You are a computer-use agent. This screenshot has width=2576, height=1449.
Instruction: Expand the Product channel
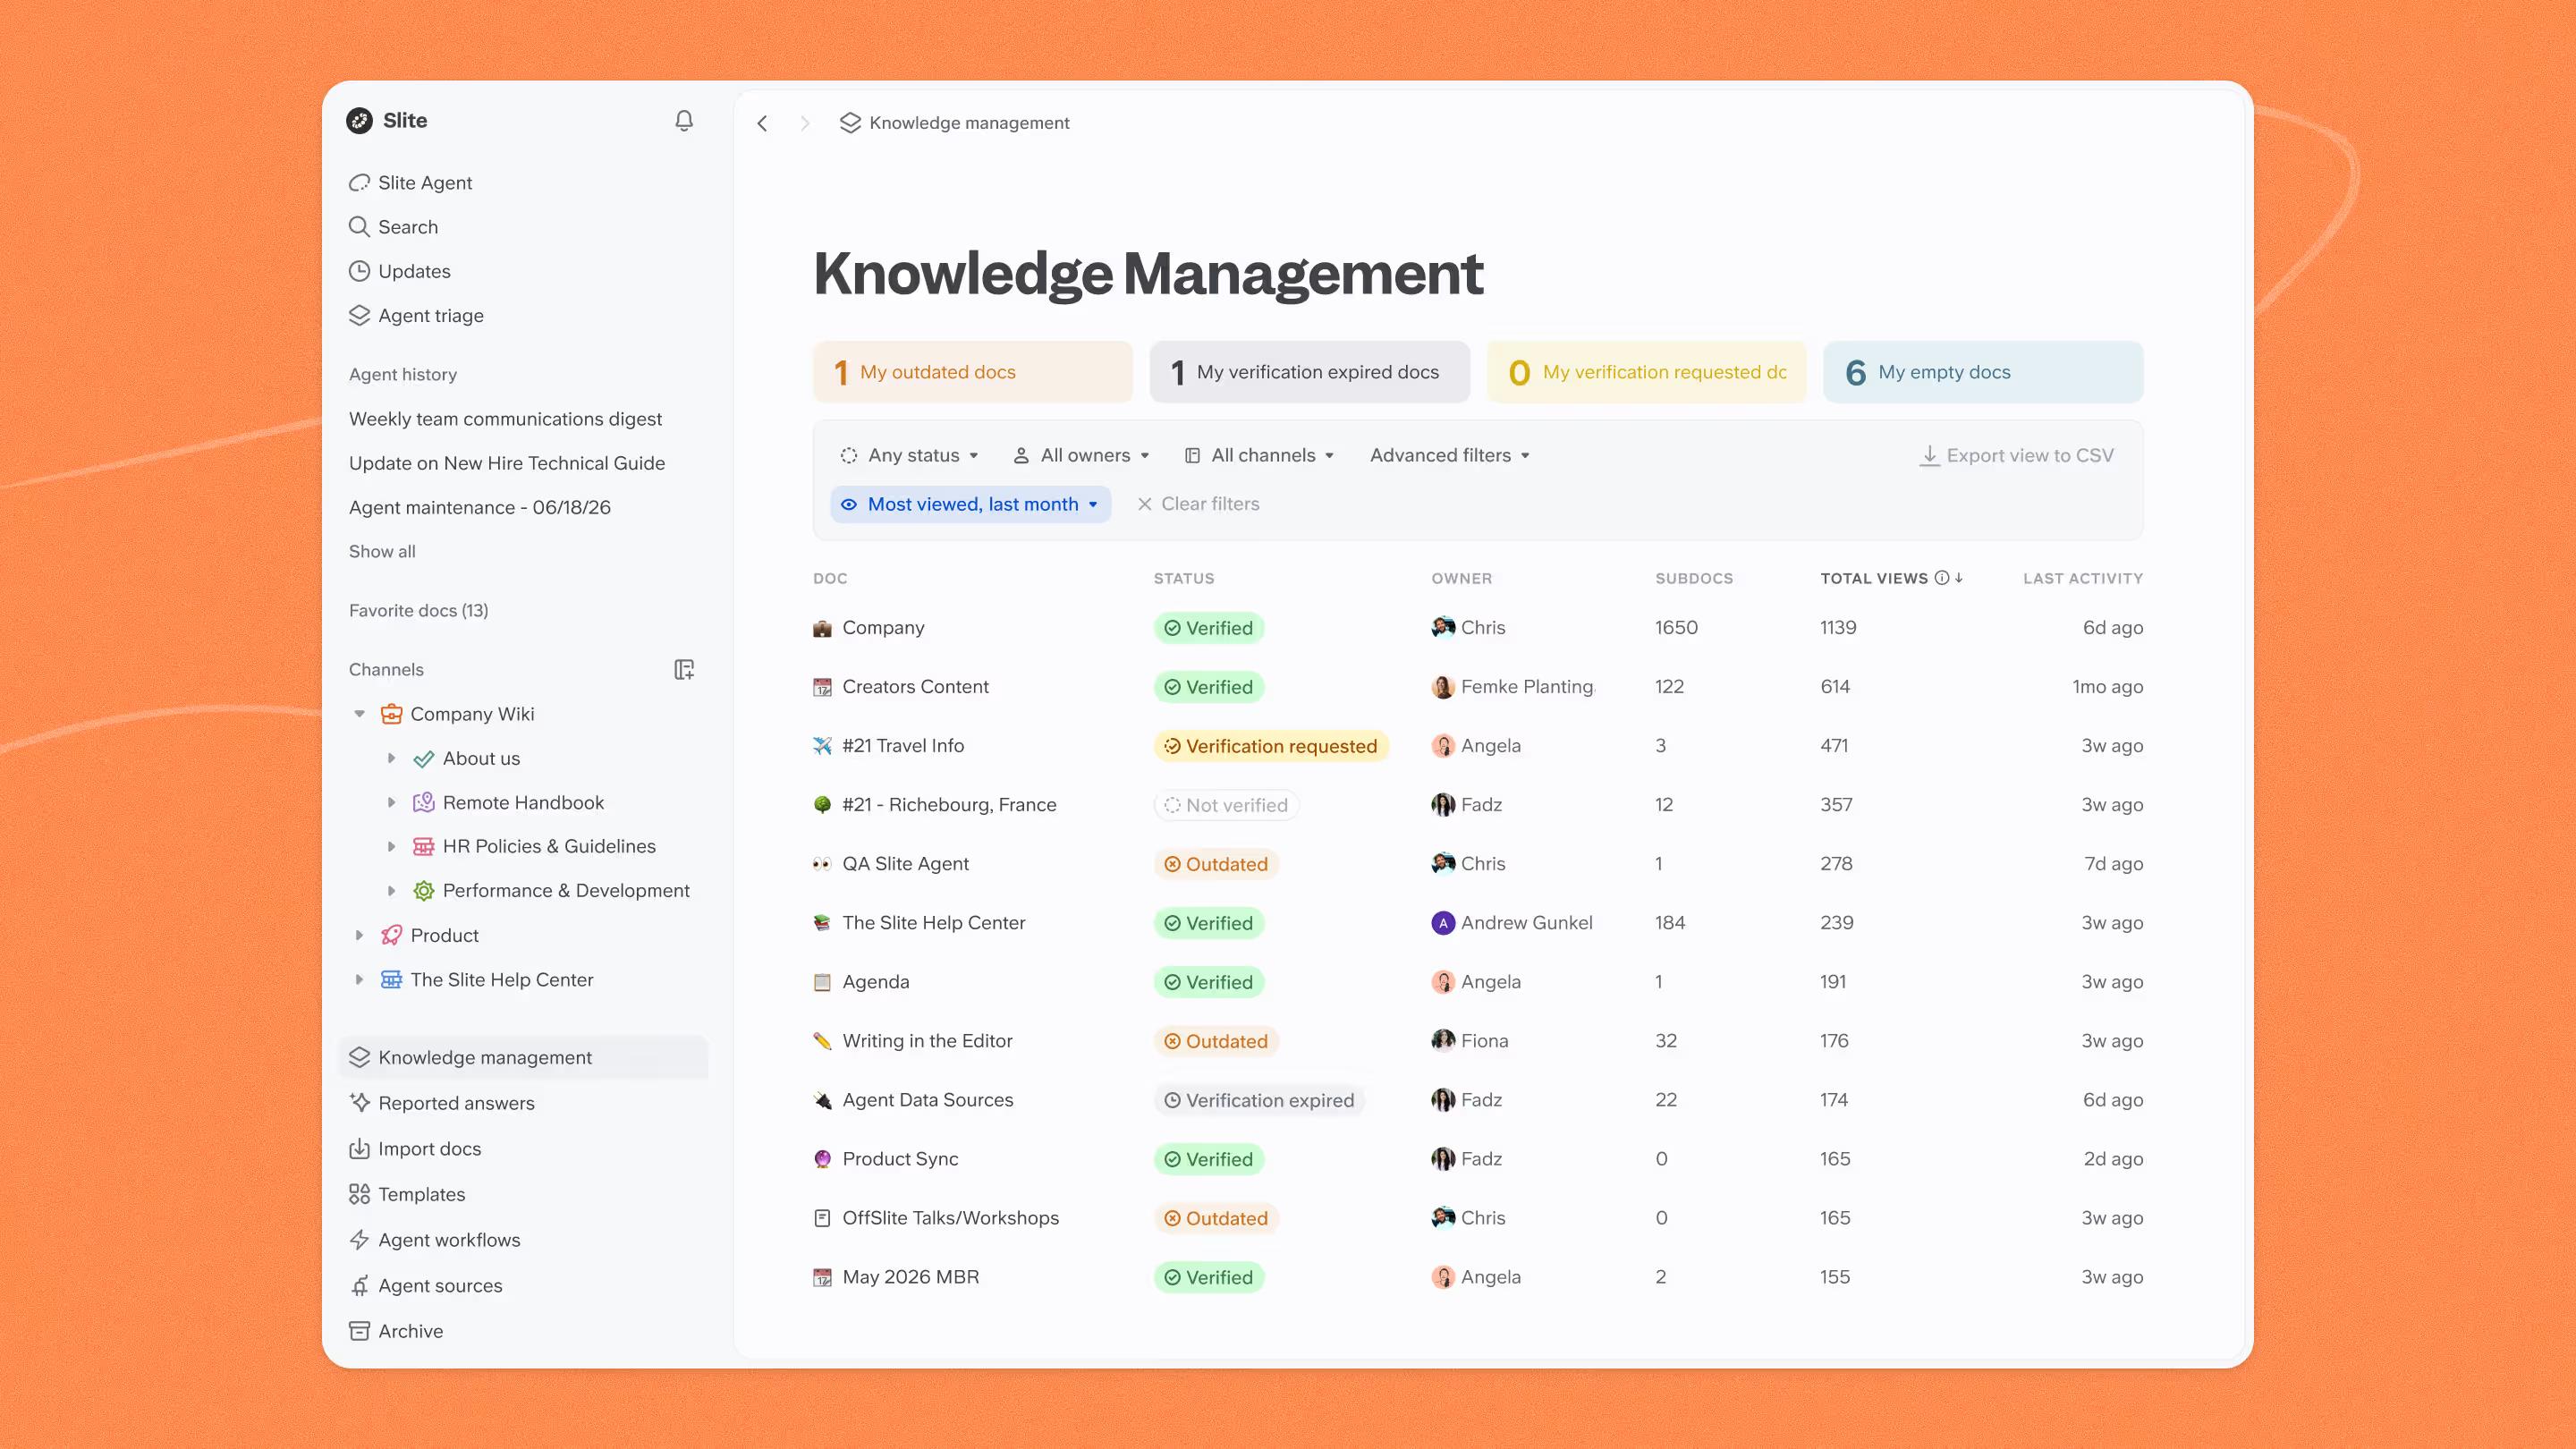(x=359, y=935)
